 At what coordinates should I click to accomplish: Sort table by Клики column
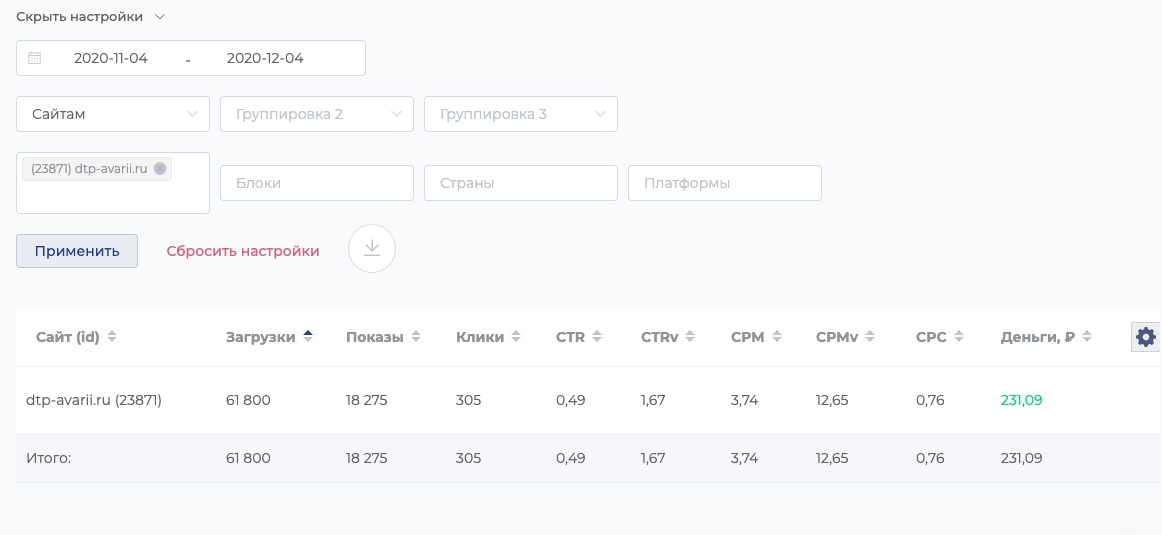tap(488, 337)
